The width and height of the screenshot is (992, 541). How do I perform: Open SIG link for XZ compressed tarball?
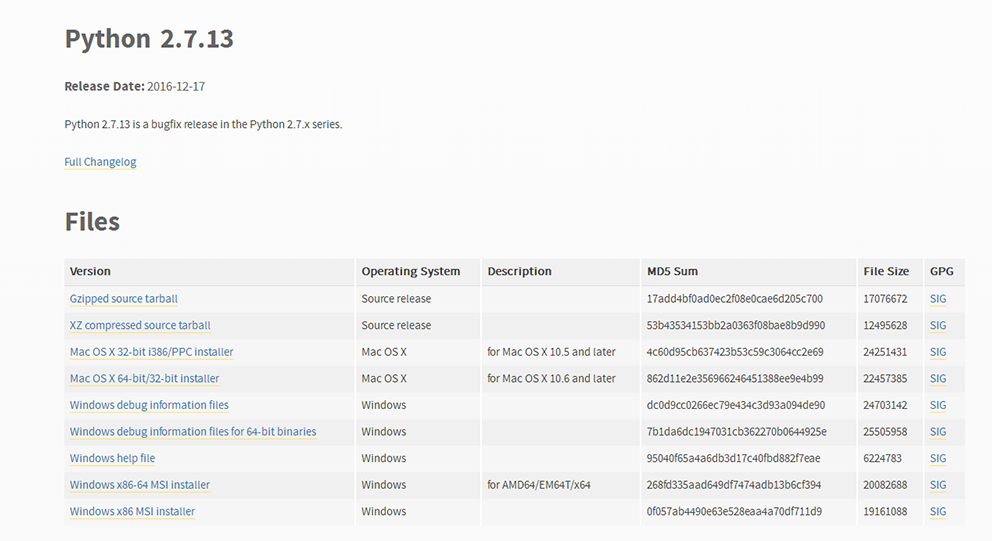click(938, 325)
